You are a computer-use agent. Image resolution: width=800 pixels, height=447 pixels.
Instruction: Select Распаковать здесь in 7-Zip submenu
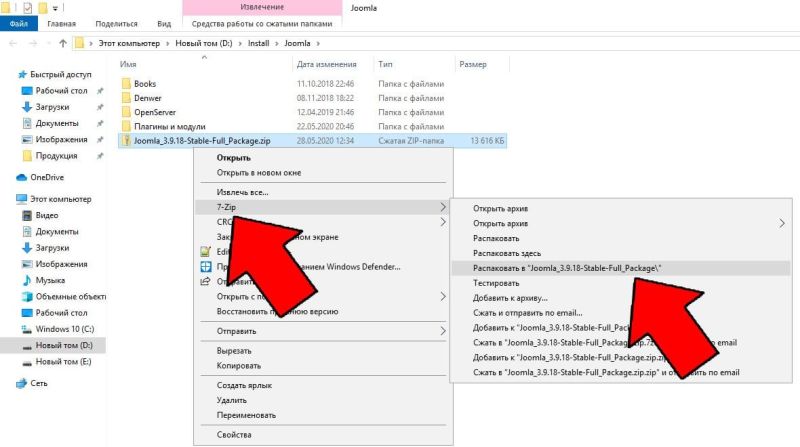coord(507,253)
